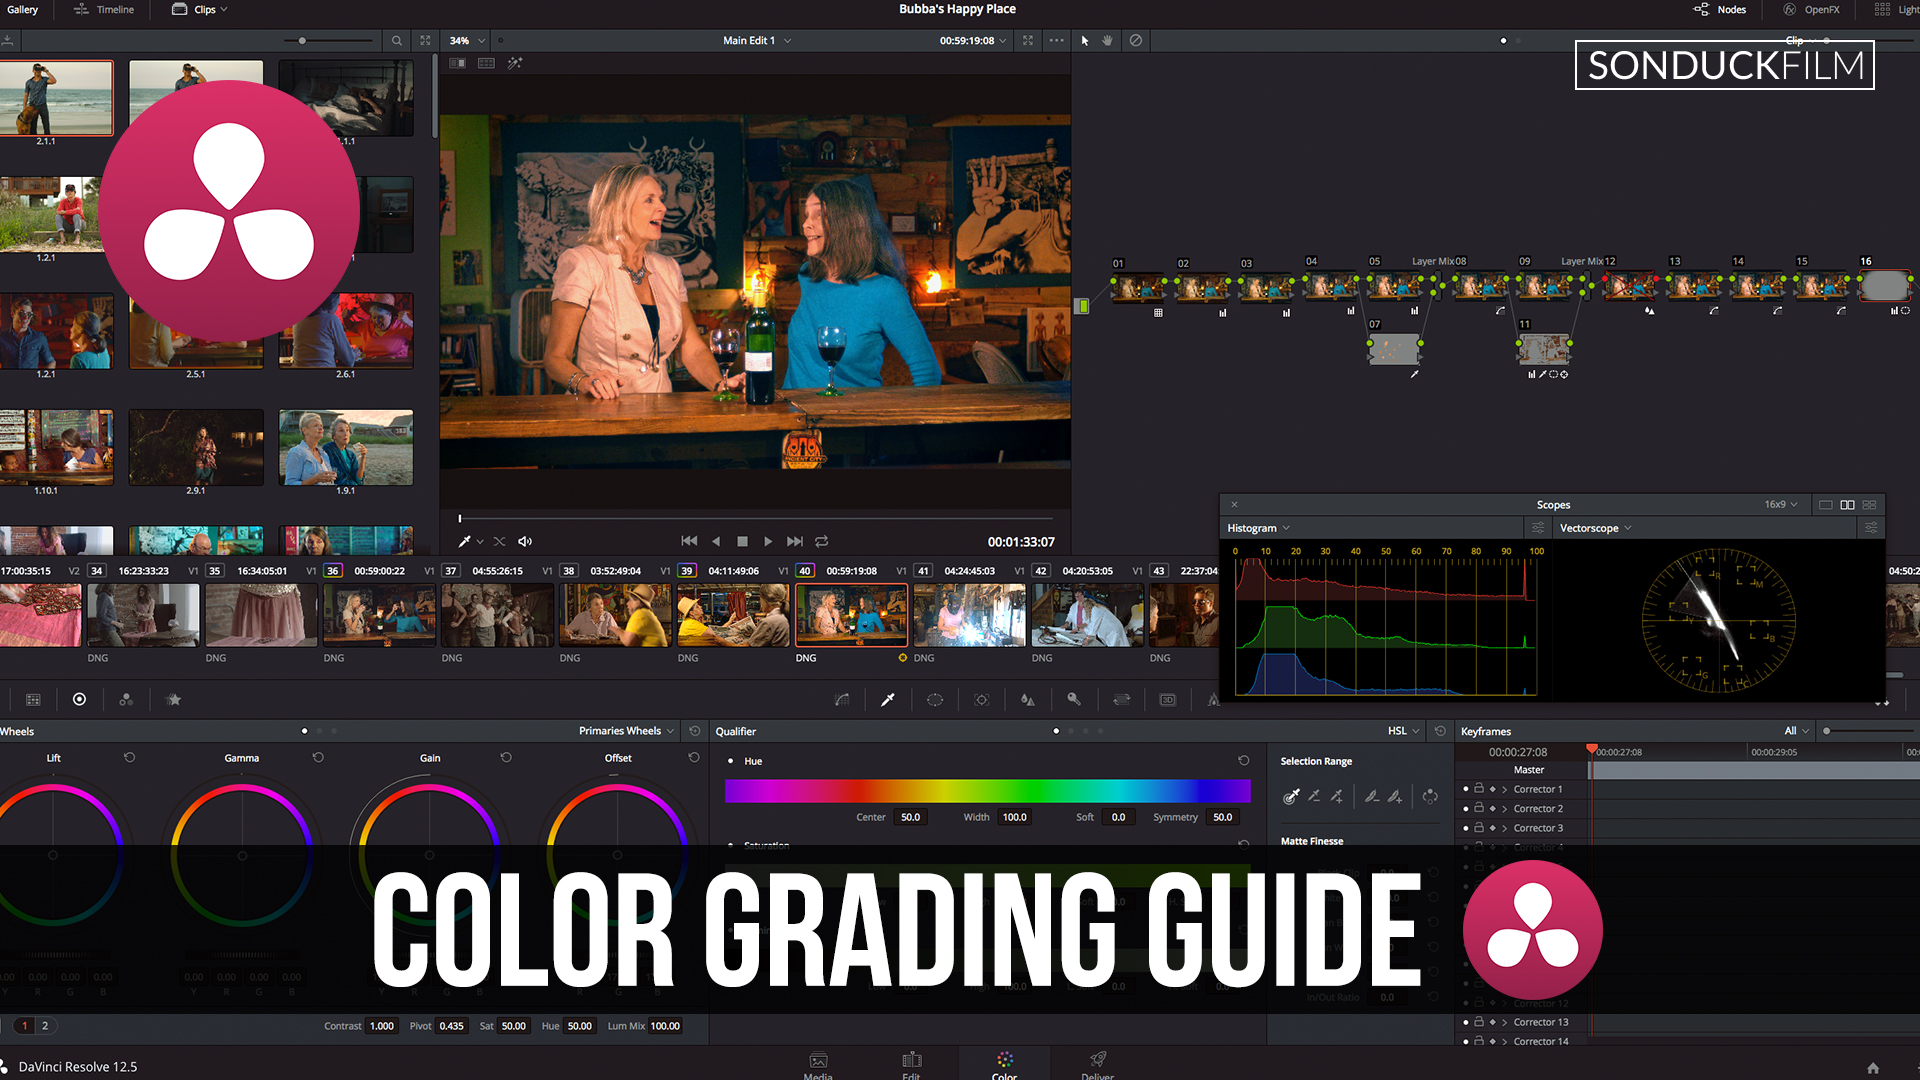
Task: Click the Nodes button
Action: [x=1720, y=10]
